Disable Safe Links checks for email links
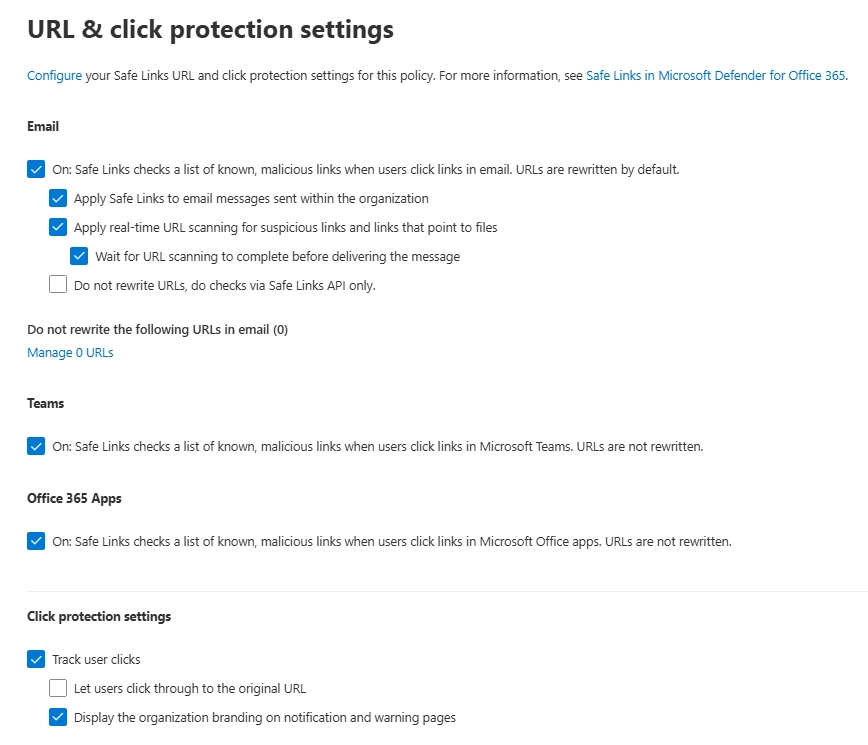Screen dimensions: 868x745 click(36, 169)
